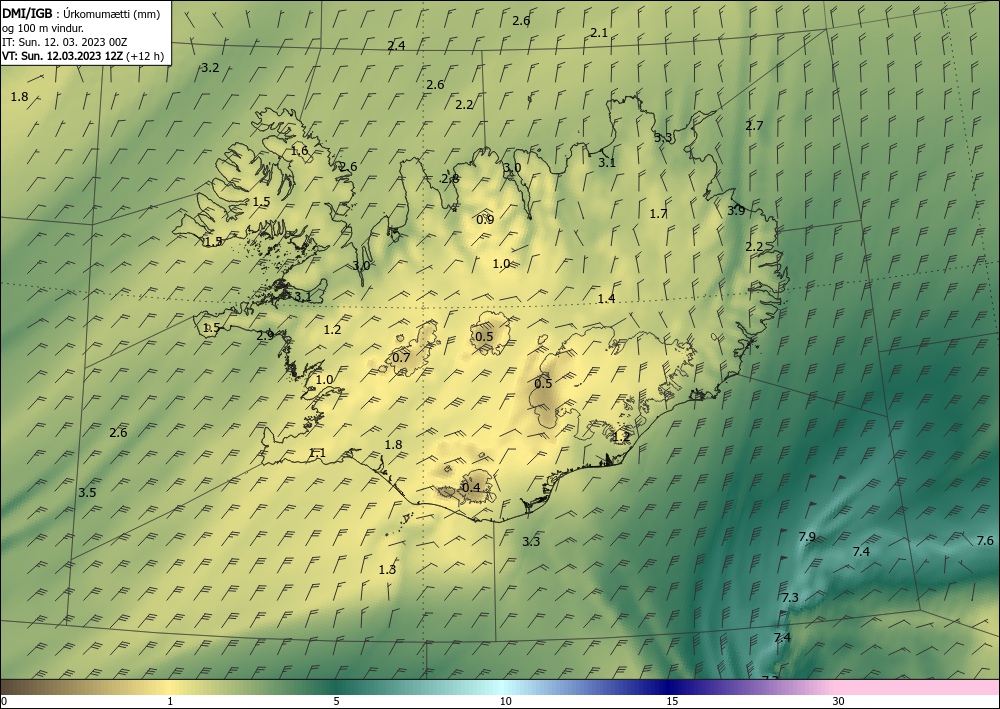Click the '5' label on the color scale
Screen dimensions: 1000x709
[x=336, y=702]
